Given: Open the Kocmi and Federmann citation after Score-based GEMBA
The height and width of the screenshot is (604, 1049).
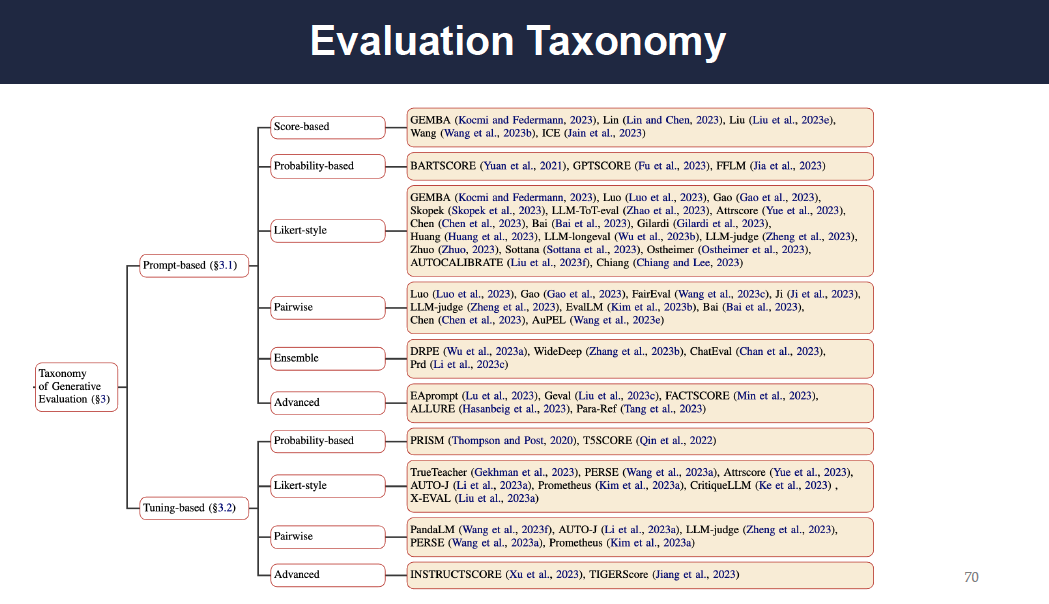Looking at the screenshot, I should (525, 119).
